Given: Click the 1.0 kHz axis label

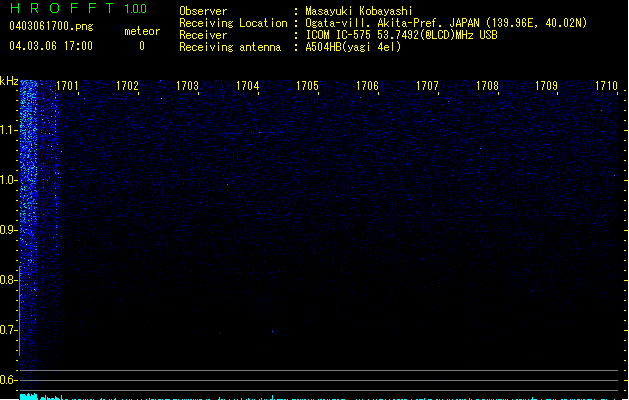Looking at the screenshot, I should point(8,180).
